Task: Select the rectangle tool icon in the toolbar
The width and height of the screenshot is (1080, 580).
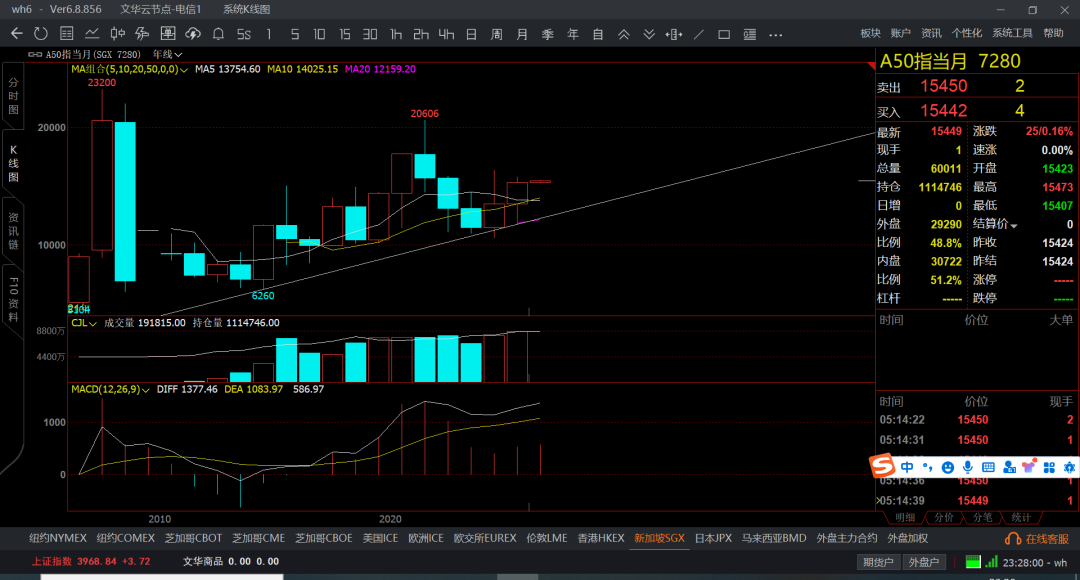Action: [724, 34]
